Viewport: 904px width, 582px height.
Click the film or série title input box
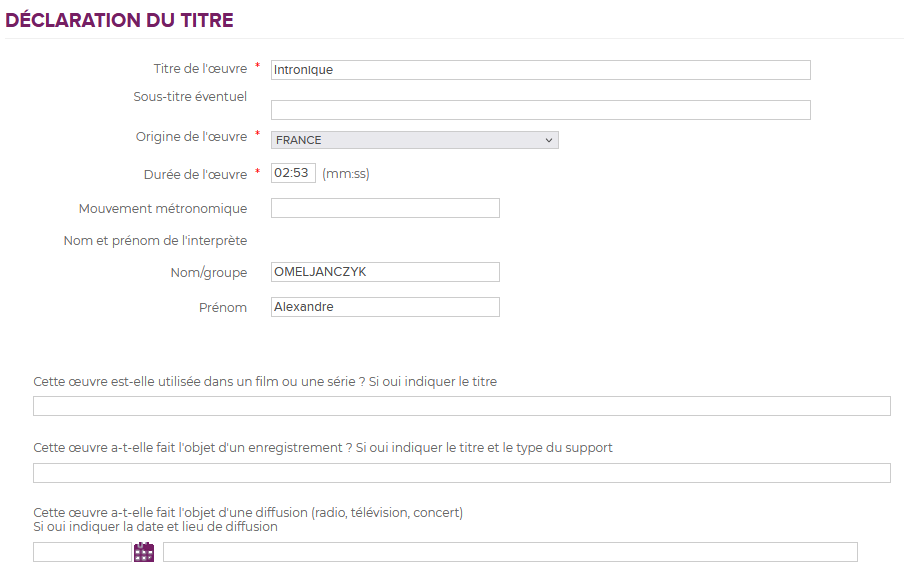[462, 406]
